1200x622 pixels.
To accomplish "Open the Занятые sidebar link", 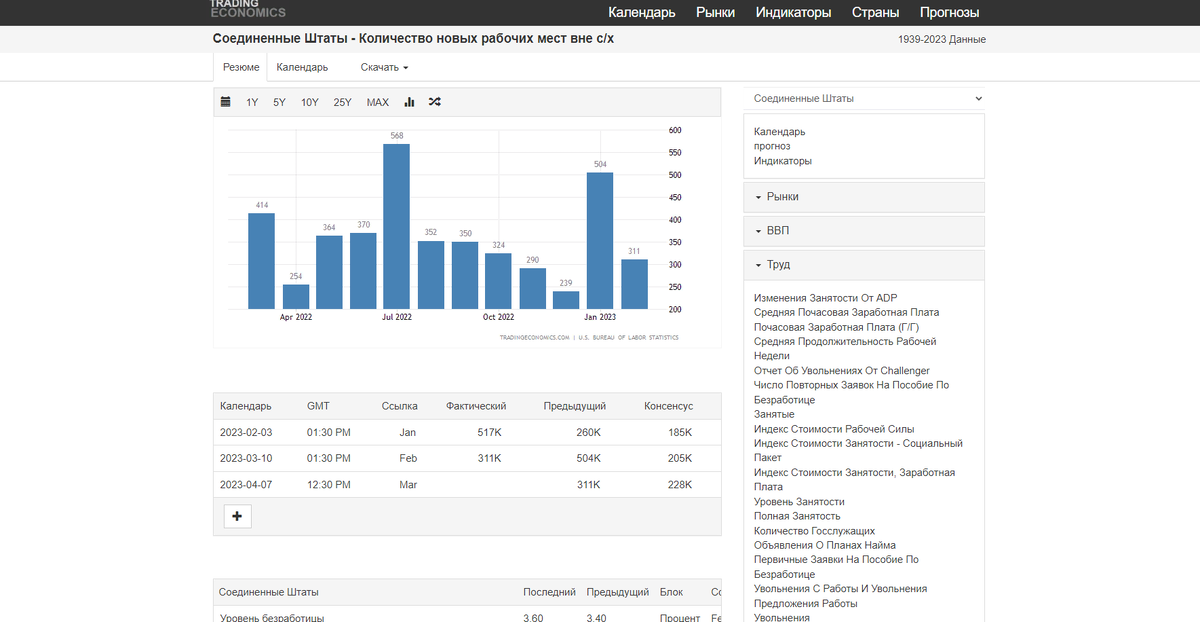I will (x=774, y=414).
